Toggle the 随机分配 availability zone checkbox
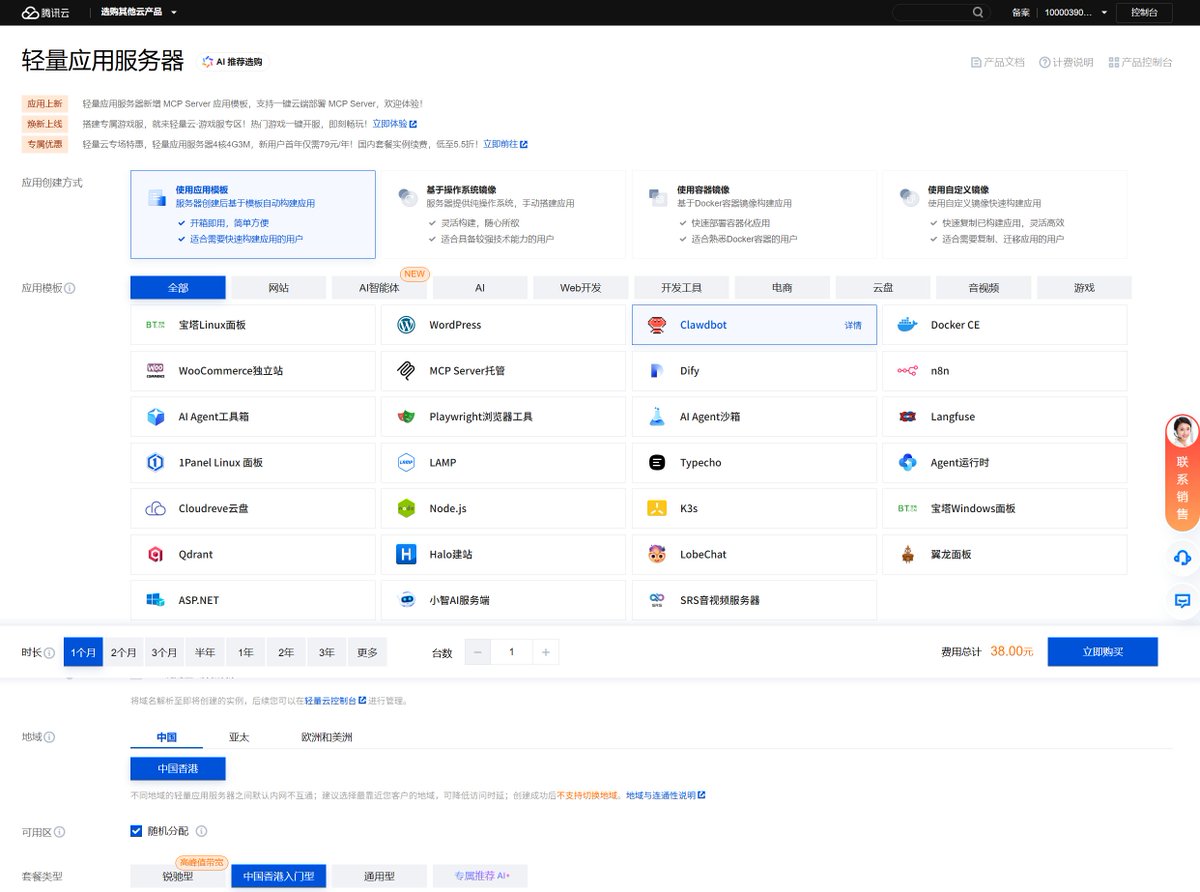 (x=137, y=831)
